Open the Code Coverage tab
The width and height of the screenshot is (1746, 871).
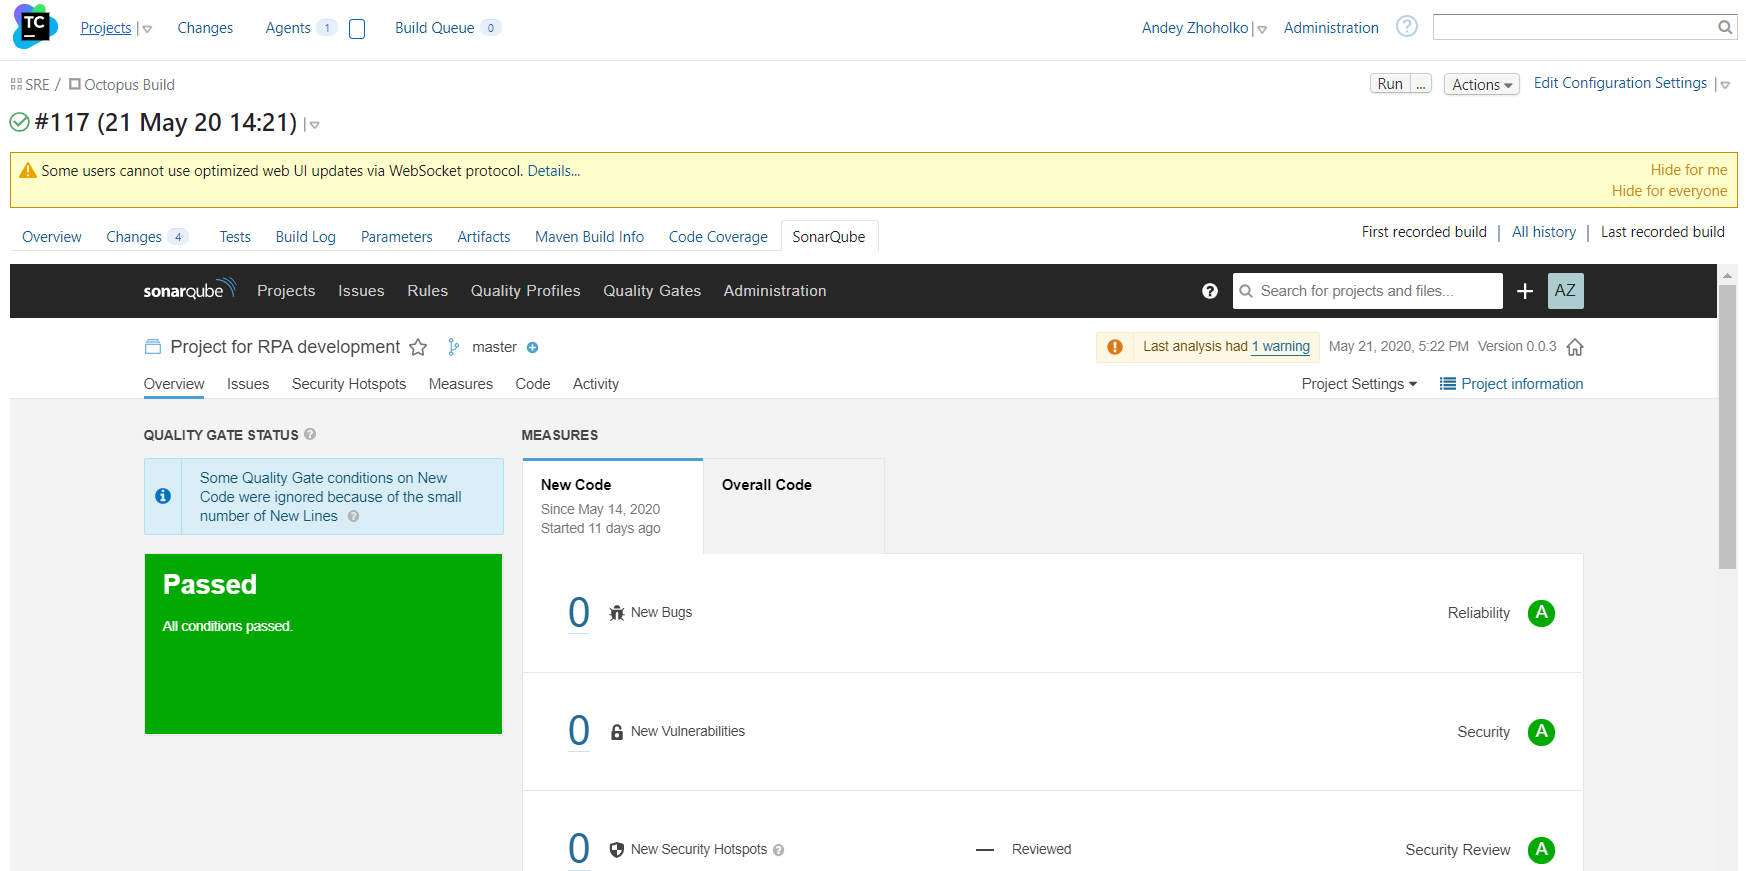point(718,237)
